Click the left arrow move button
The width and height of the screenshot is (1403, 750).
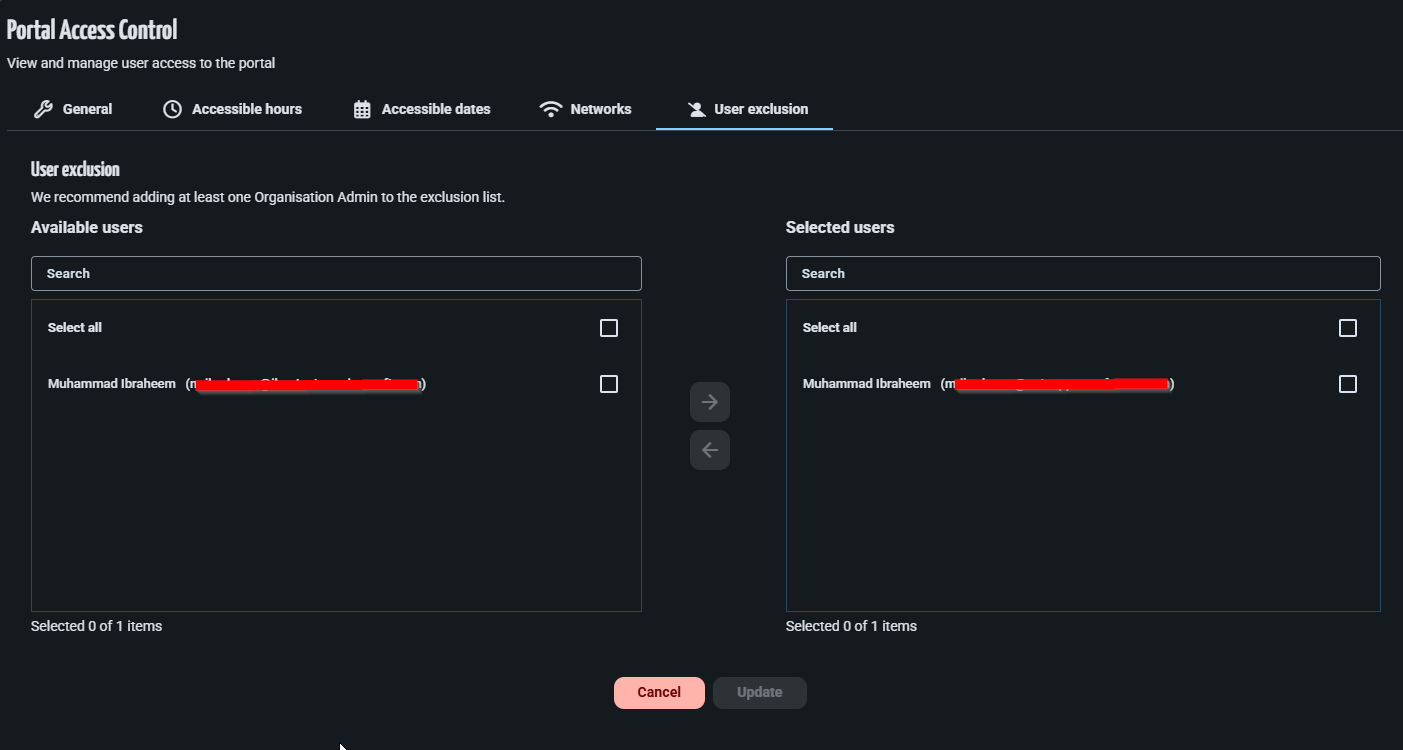click(x=710, y=450)
